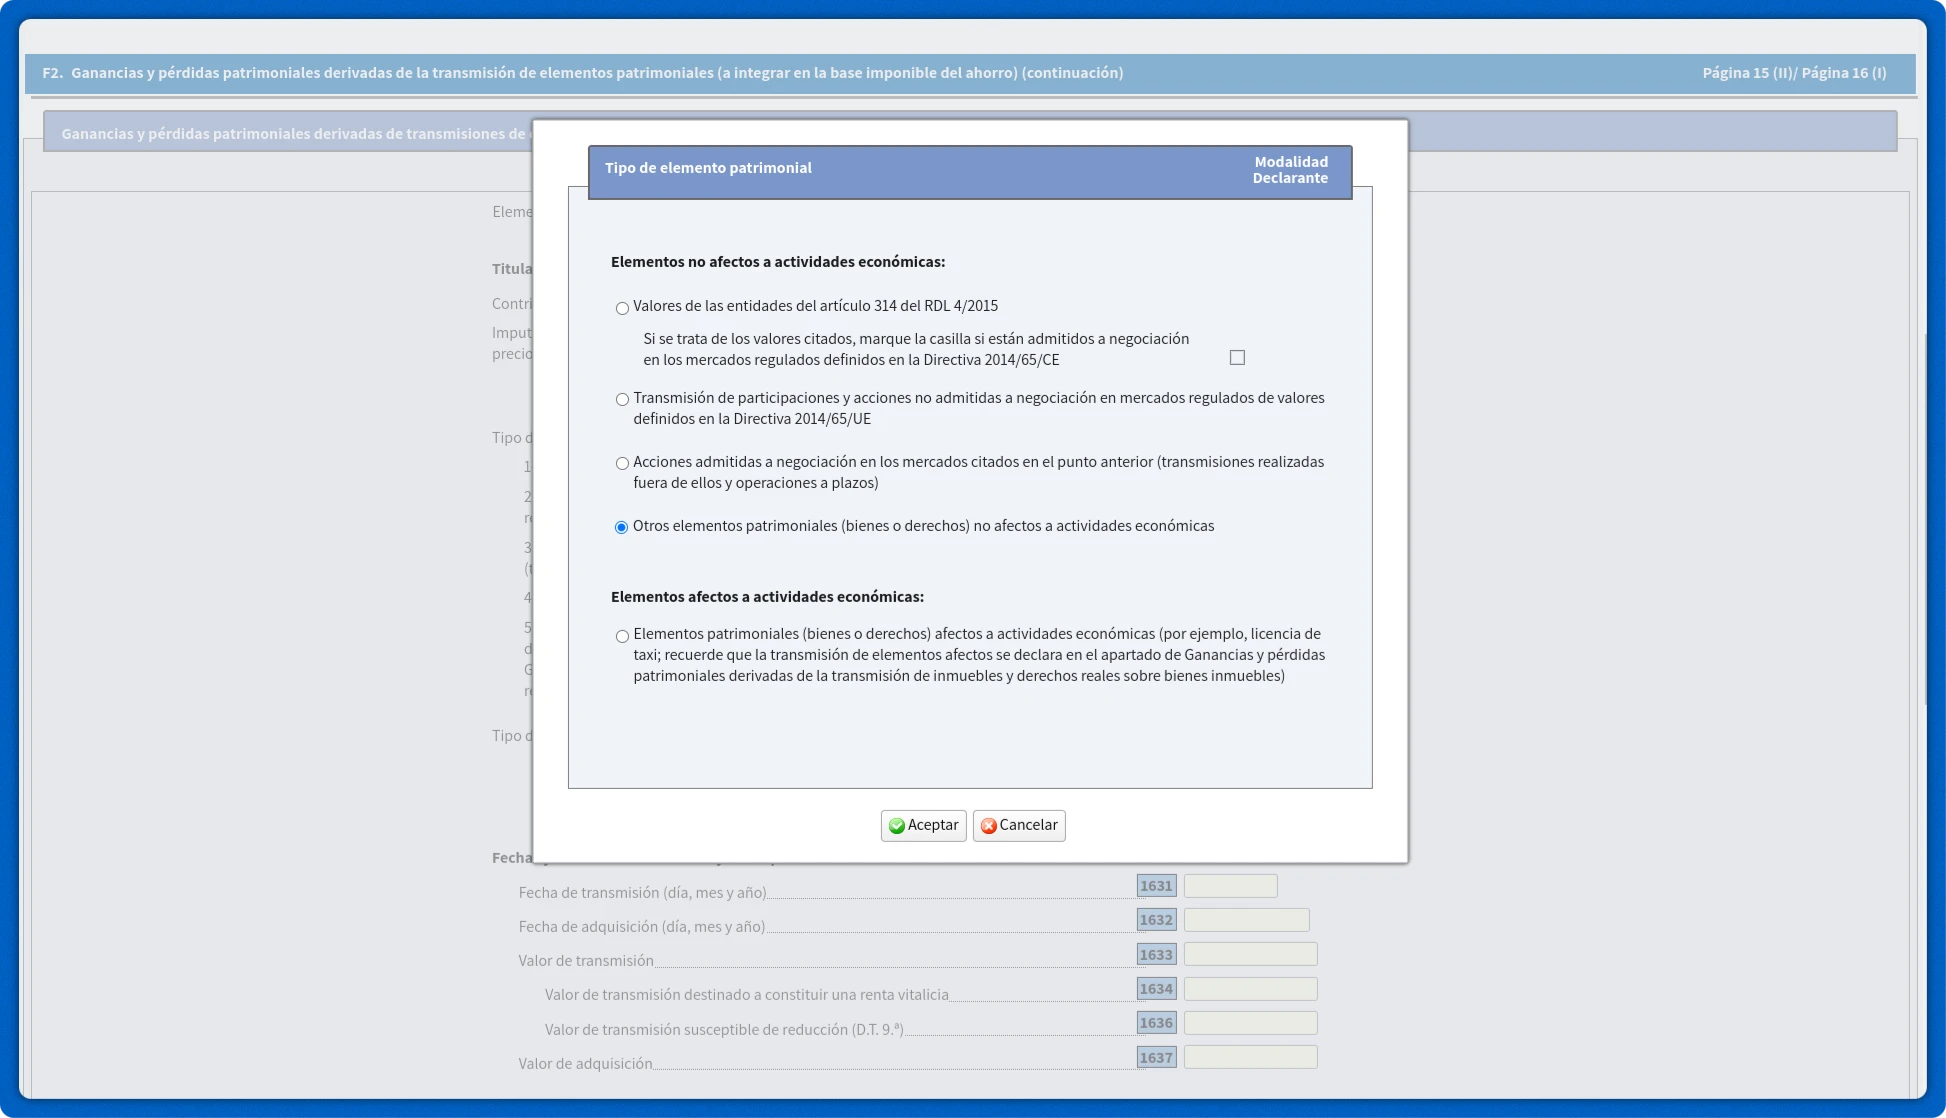
Task: Click the Fecha de adquisición input field 1632
Action: 1246,920
